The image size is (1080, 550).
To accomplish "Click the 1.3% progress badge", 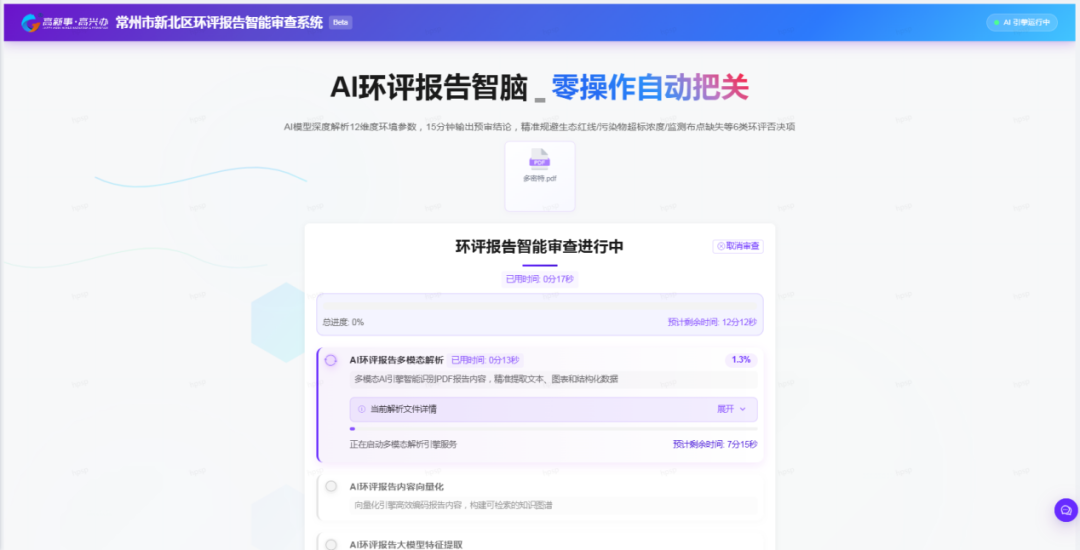I will tap(741, 360).
